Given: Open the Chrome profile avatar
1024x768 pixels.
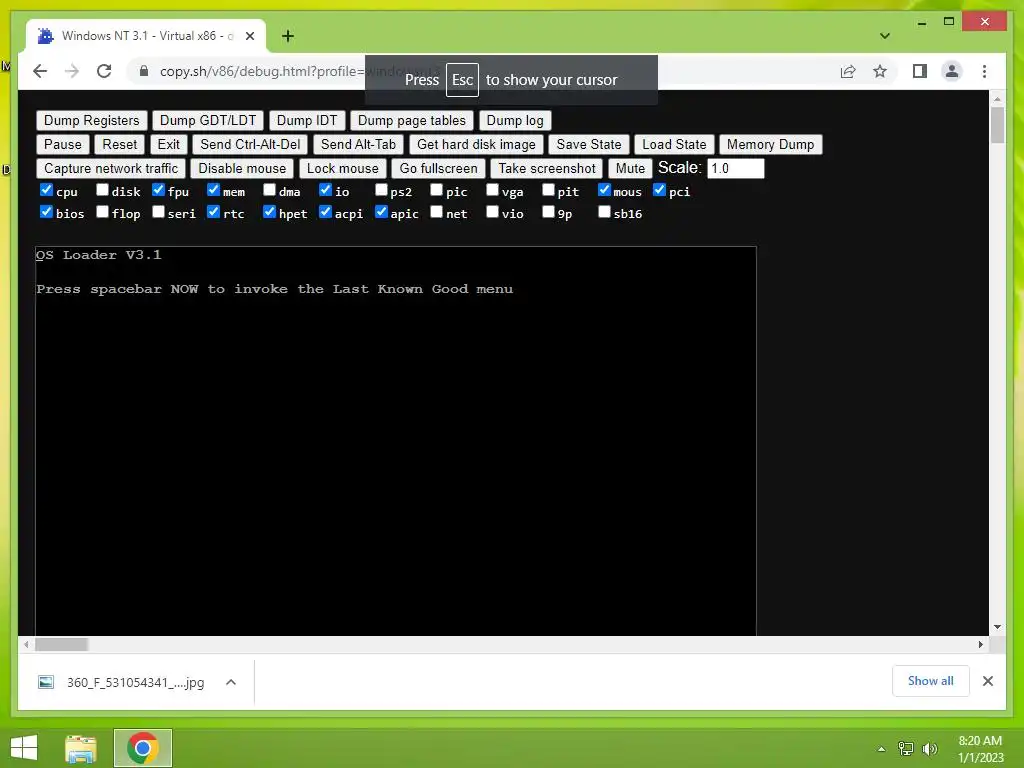Looking at the screenshot, I should pos(952,71).
